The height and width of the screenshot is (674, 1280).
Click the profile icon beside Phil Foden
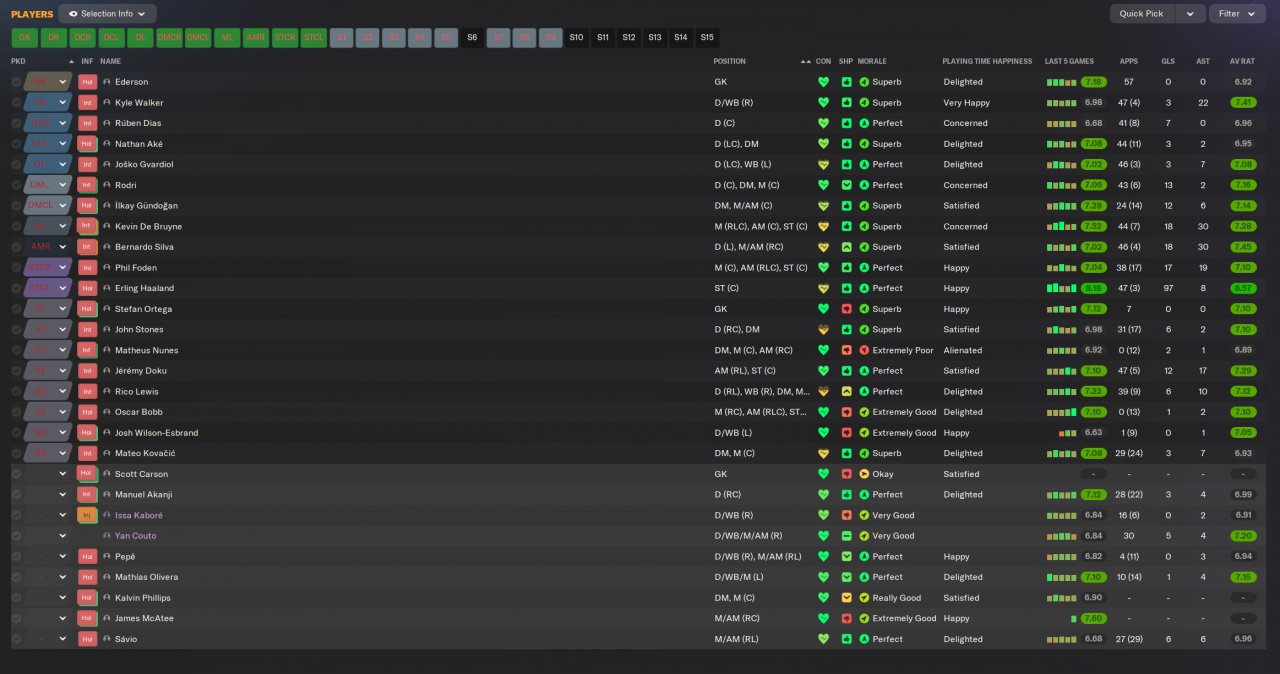107,268
